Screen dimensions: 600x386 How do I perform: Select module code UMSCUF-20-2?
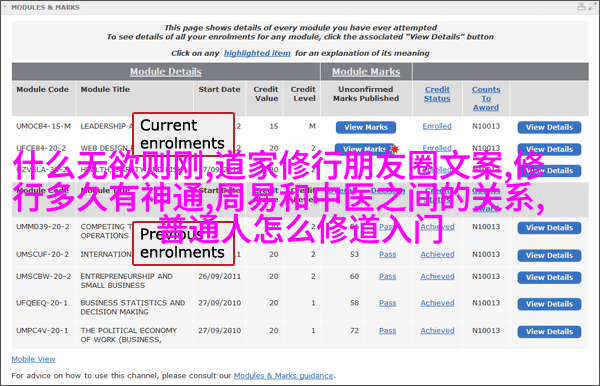coord(42,254)
